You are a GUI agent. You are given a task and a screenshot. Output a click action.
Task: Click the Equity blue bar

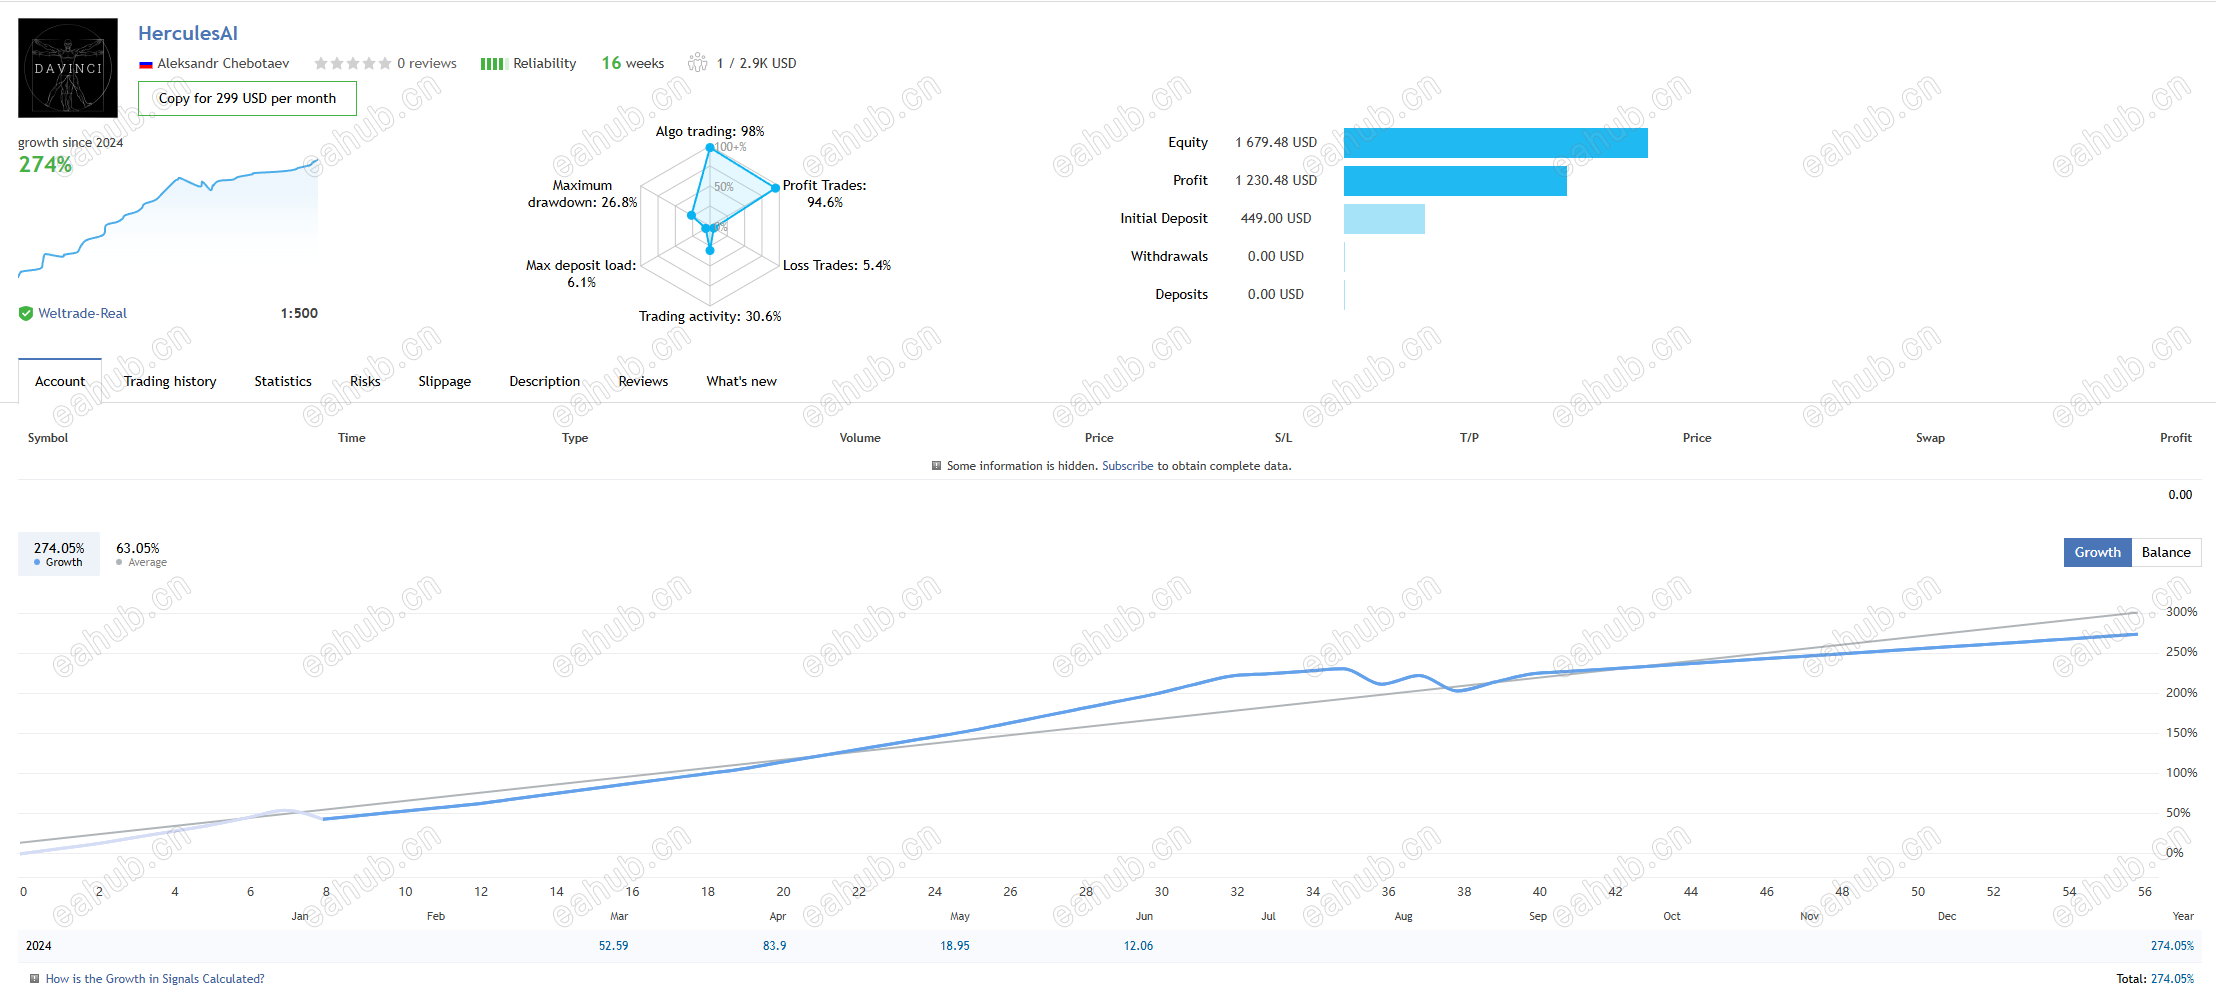tap(1495, 143)
